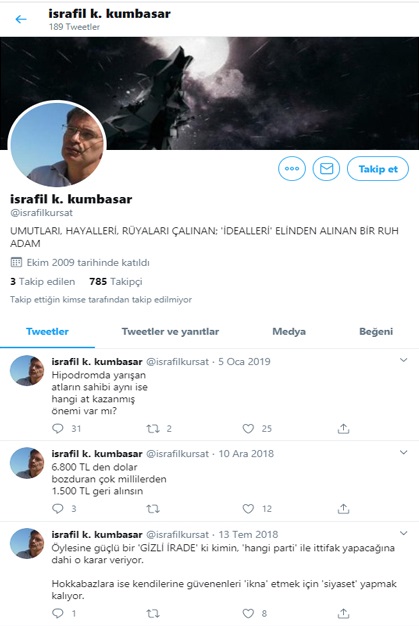Follow the account with Takip et
This screenshot has width=419, height=626.
tap(378, 168)
